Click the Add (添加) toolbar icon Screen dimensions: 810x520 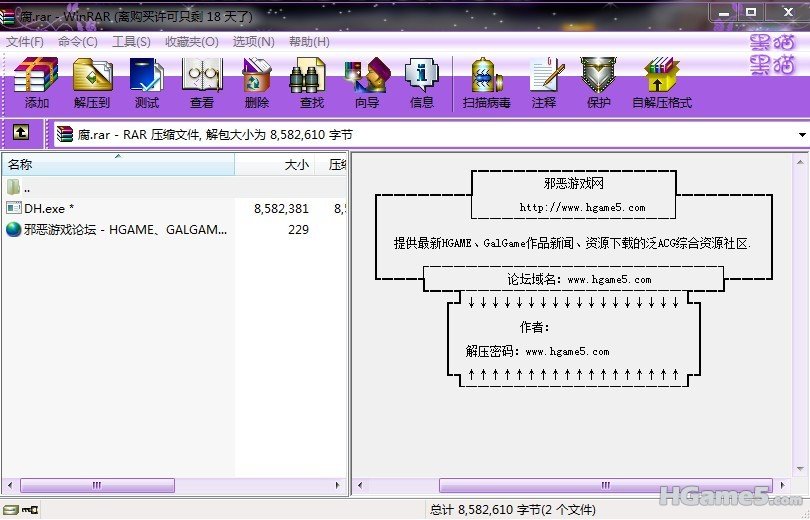coord(36,83)
